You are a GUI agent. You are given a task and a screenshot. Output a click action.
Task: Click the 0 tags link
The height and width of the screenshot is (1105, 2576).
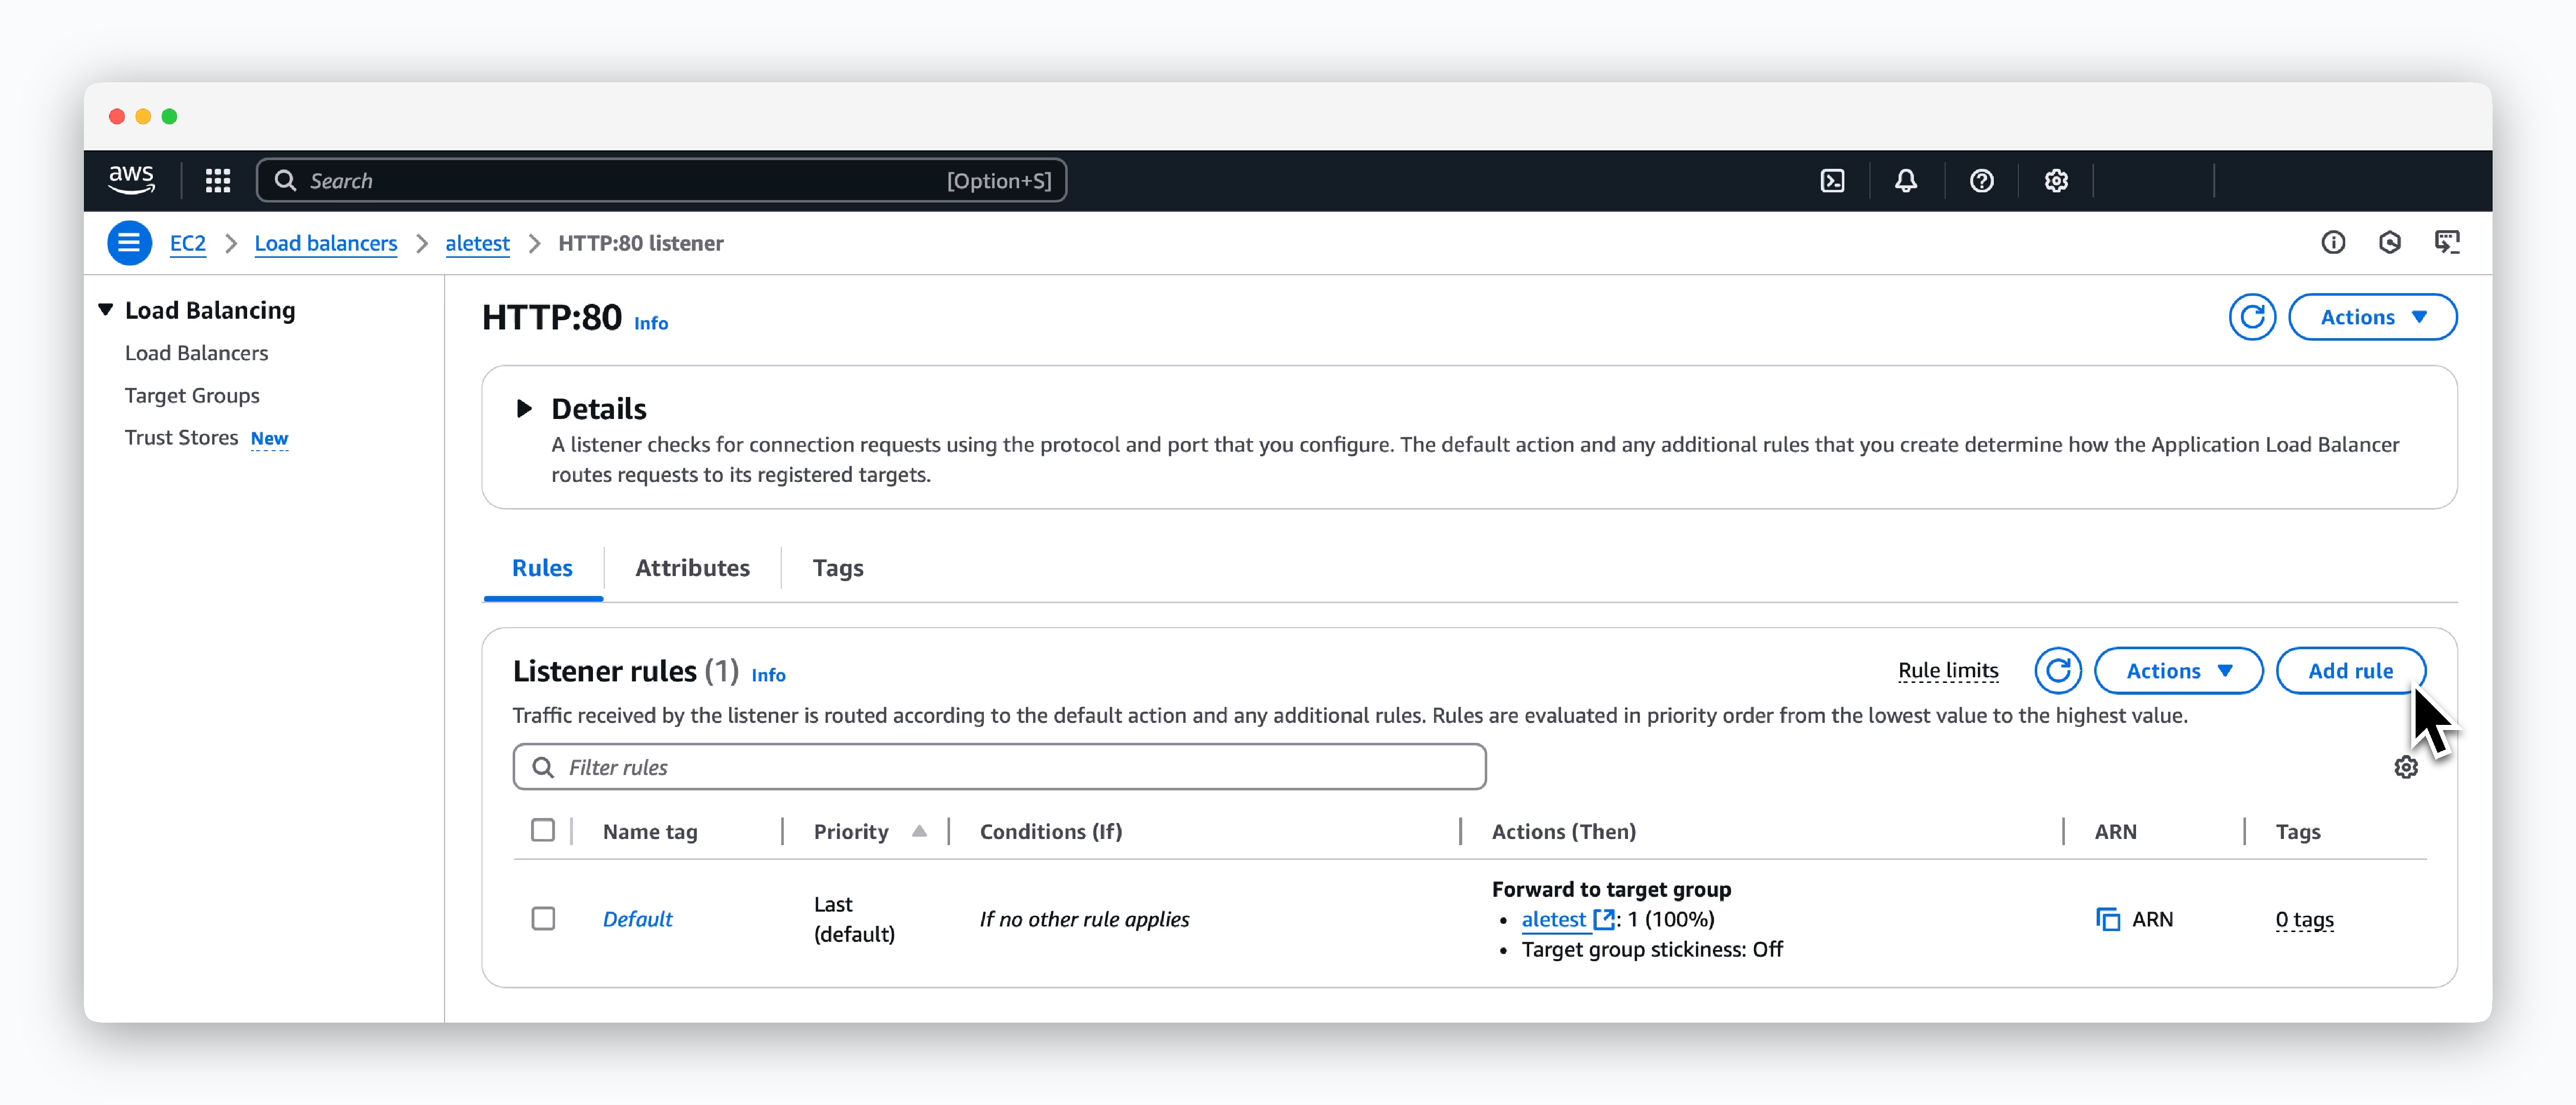coord(2304,919)
